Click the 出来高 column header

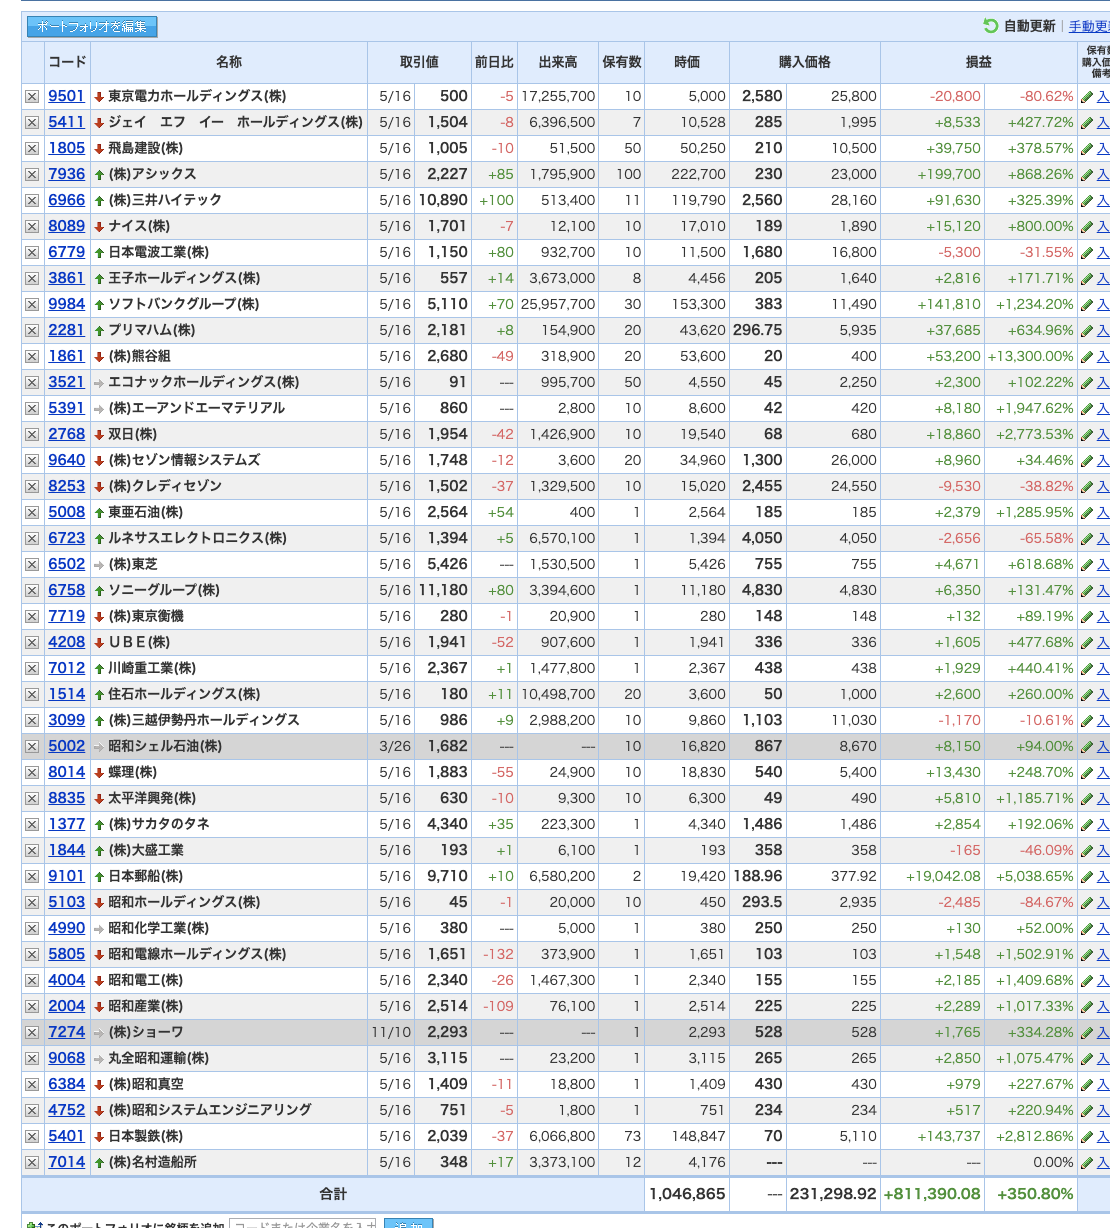pos(558,62)
